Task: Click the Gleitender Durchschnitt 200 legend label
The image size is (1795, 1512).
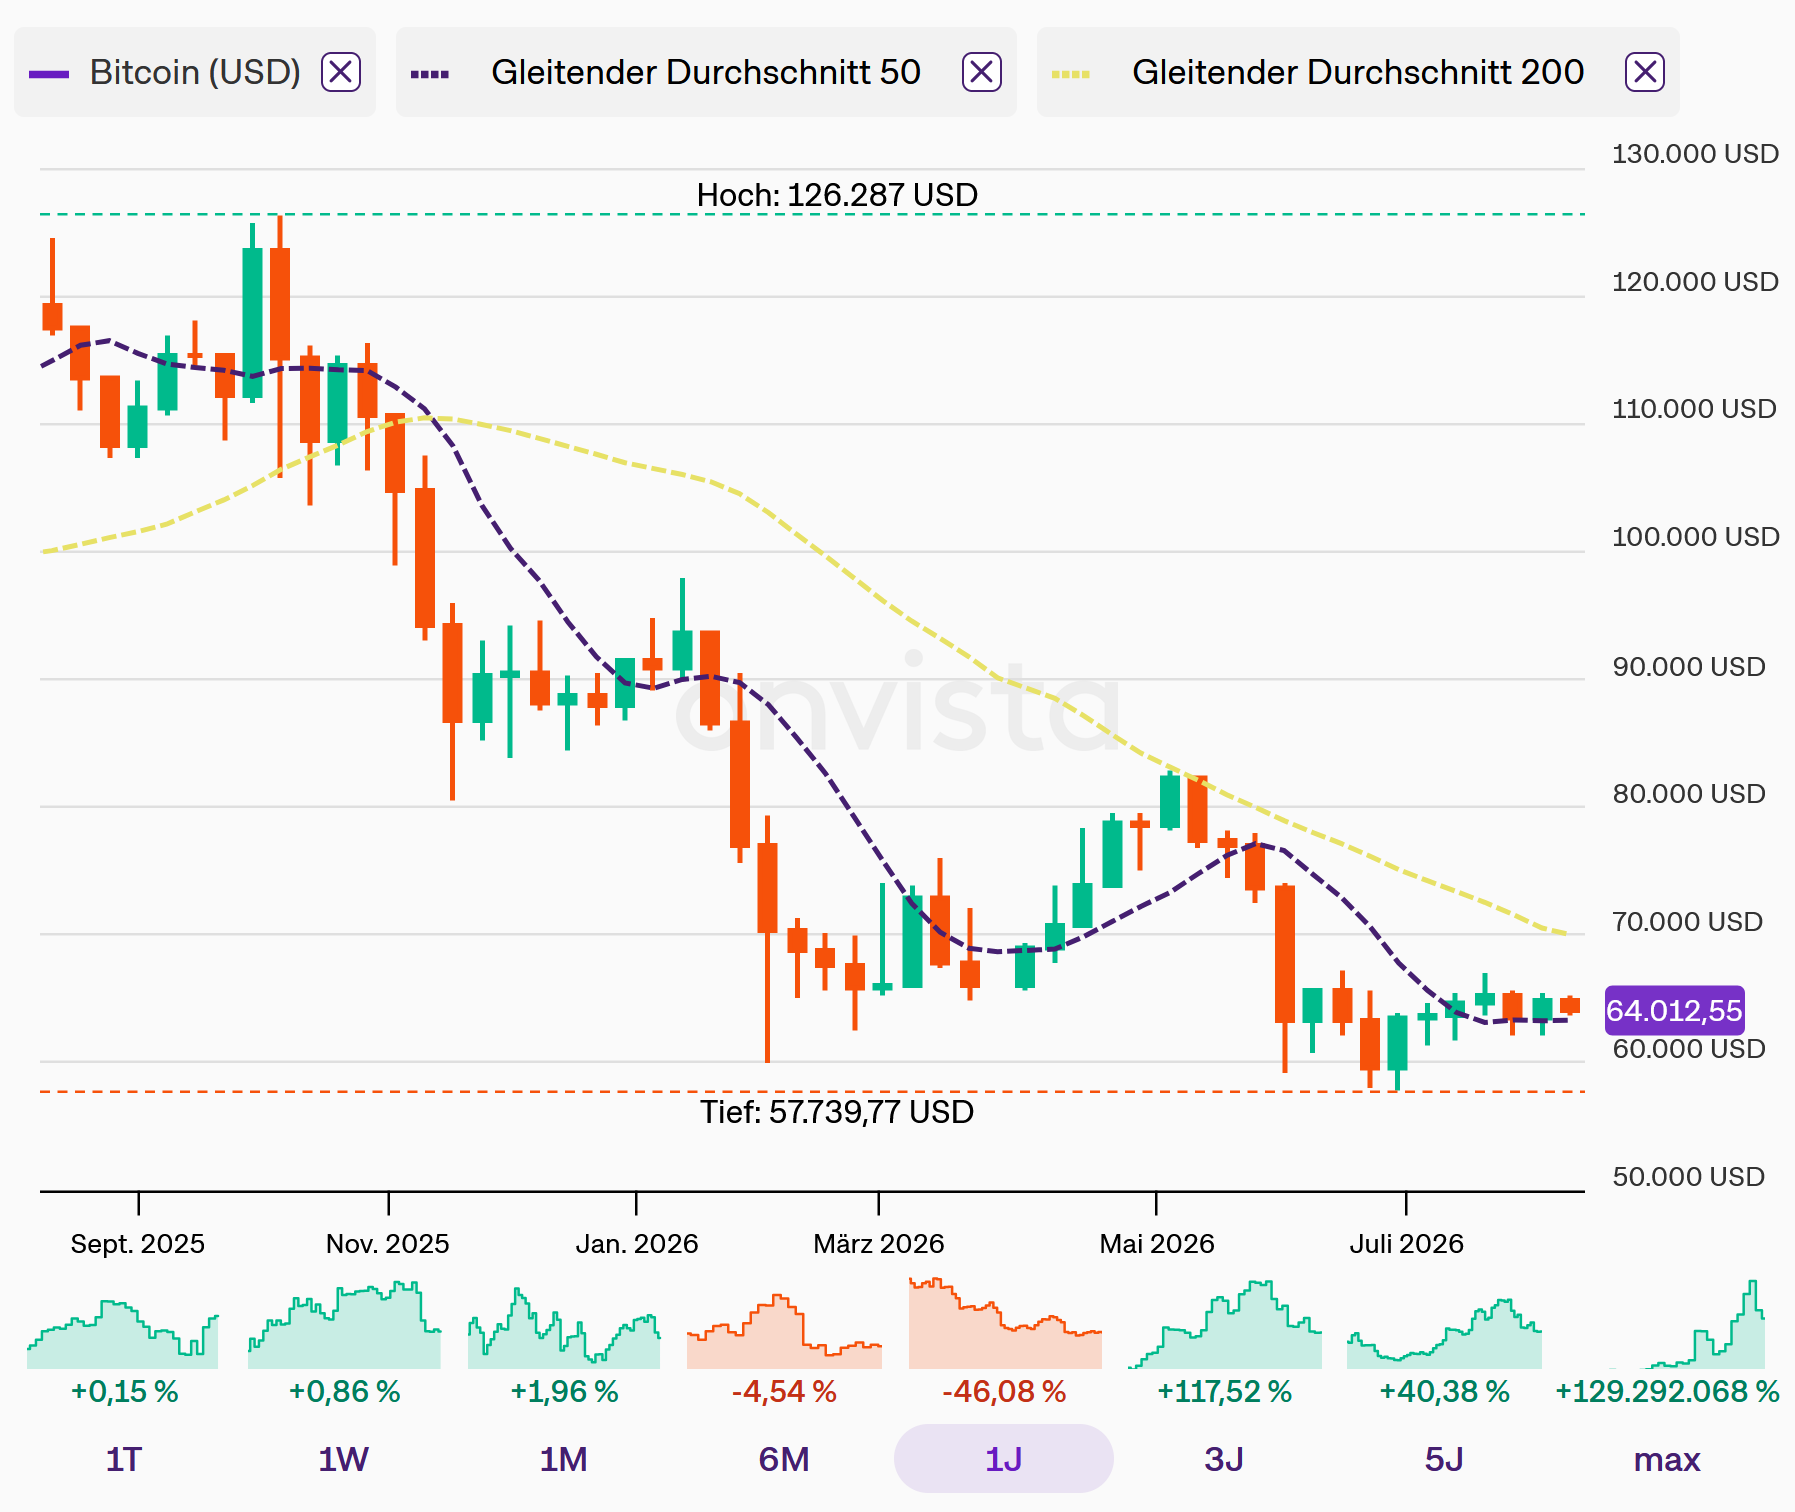Action: point(1358,72)
